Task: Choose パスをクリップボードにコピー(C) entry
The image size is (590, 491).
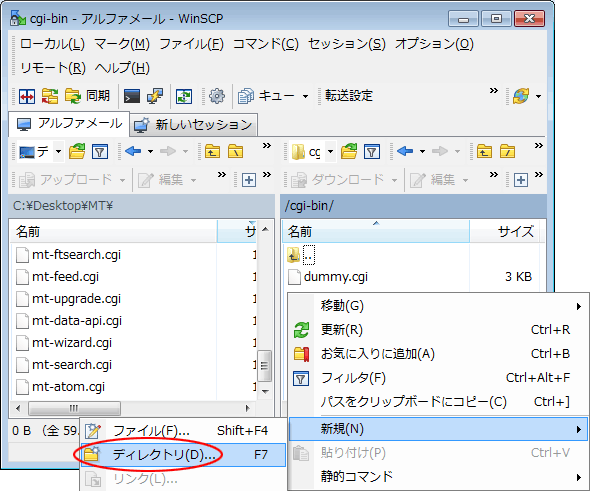Action: coord(438,402)
